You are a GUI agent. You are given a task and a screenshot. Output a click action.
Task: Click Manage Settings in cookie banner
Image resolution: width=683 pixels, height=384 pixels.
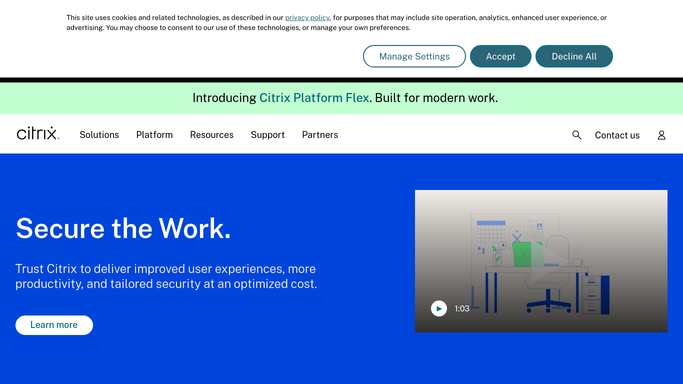coord(414,56)
